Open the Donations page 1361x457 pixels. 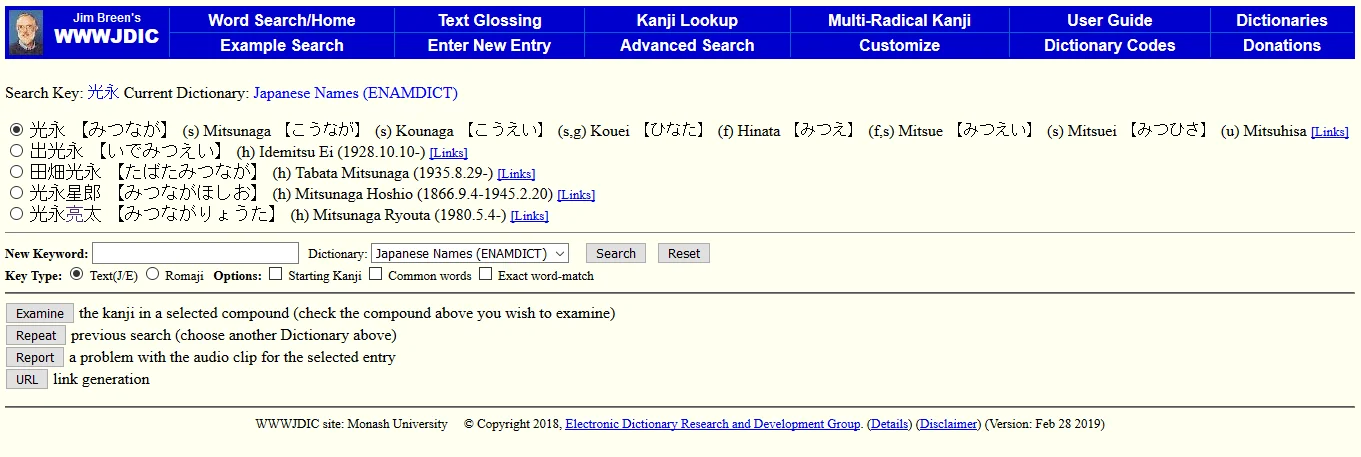coord(1282,45)
